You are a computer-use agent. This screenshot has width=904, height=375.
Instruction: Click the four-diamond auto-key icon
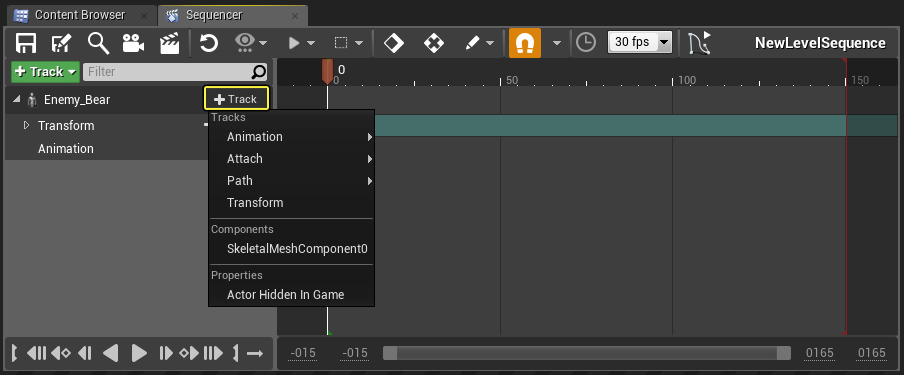click(x=433, y=43)
